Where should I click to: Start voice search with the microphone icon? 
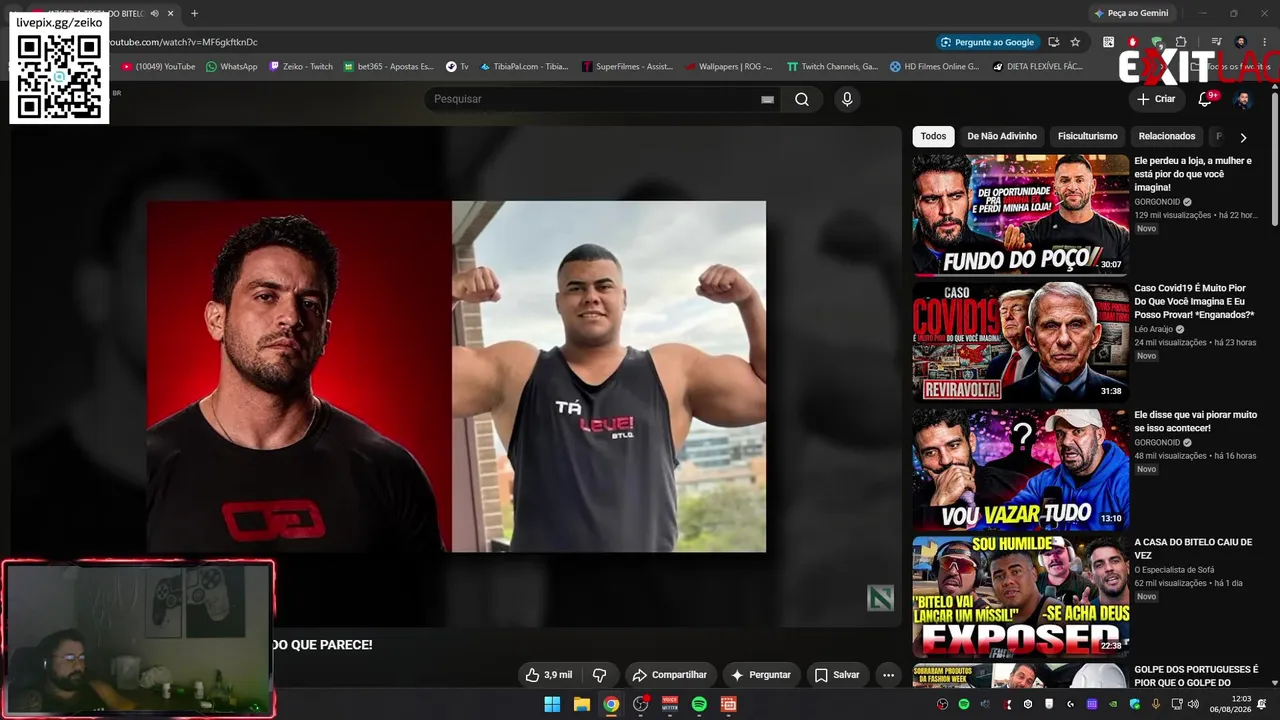847,99
